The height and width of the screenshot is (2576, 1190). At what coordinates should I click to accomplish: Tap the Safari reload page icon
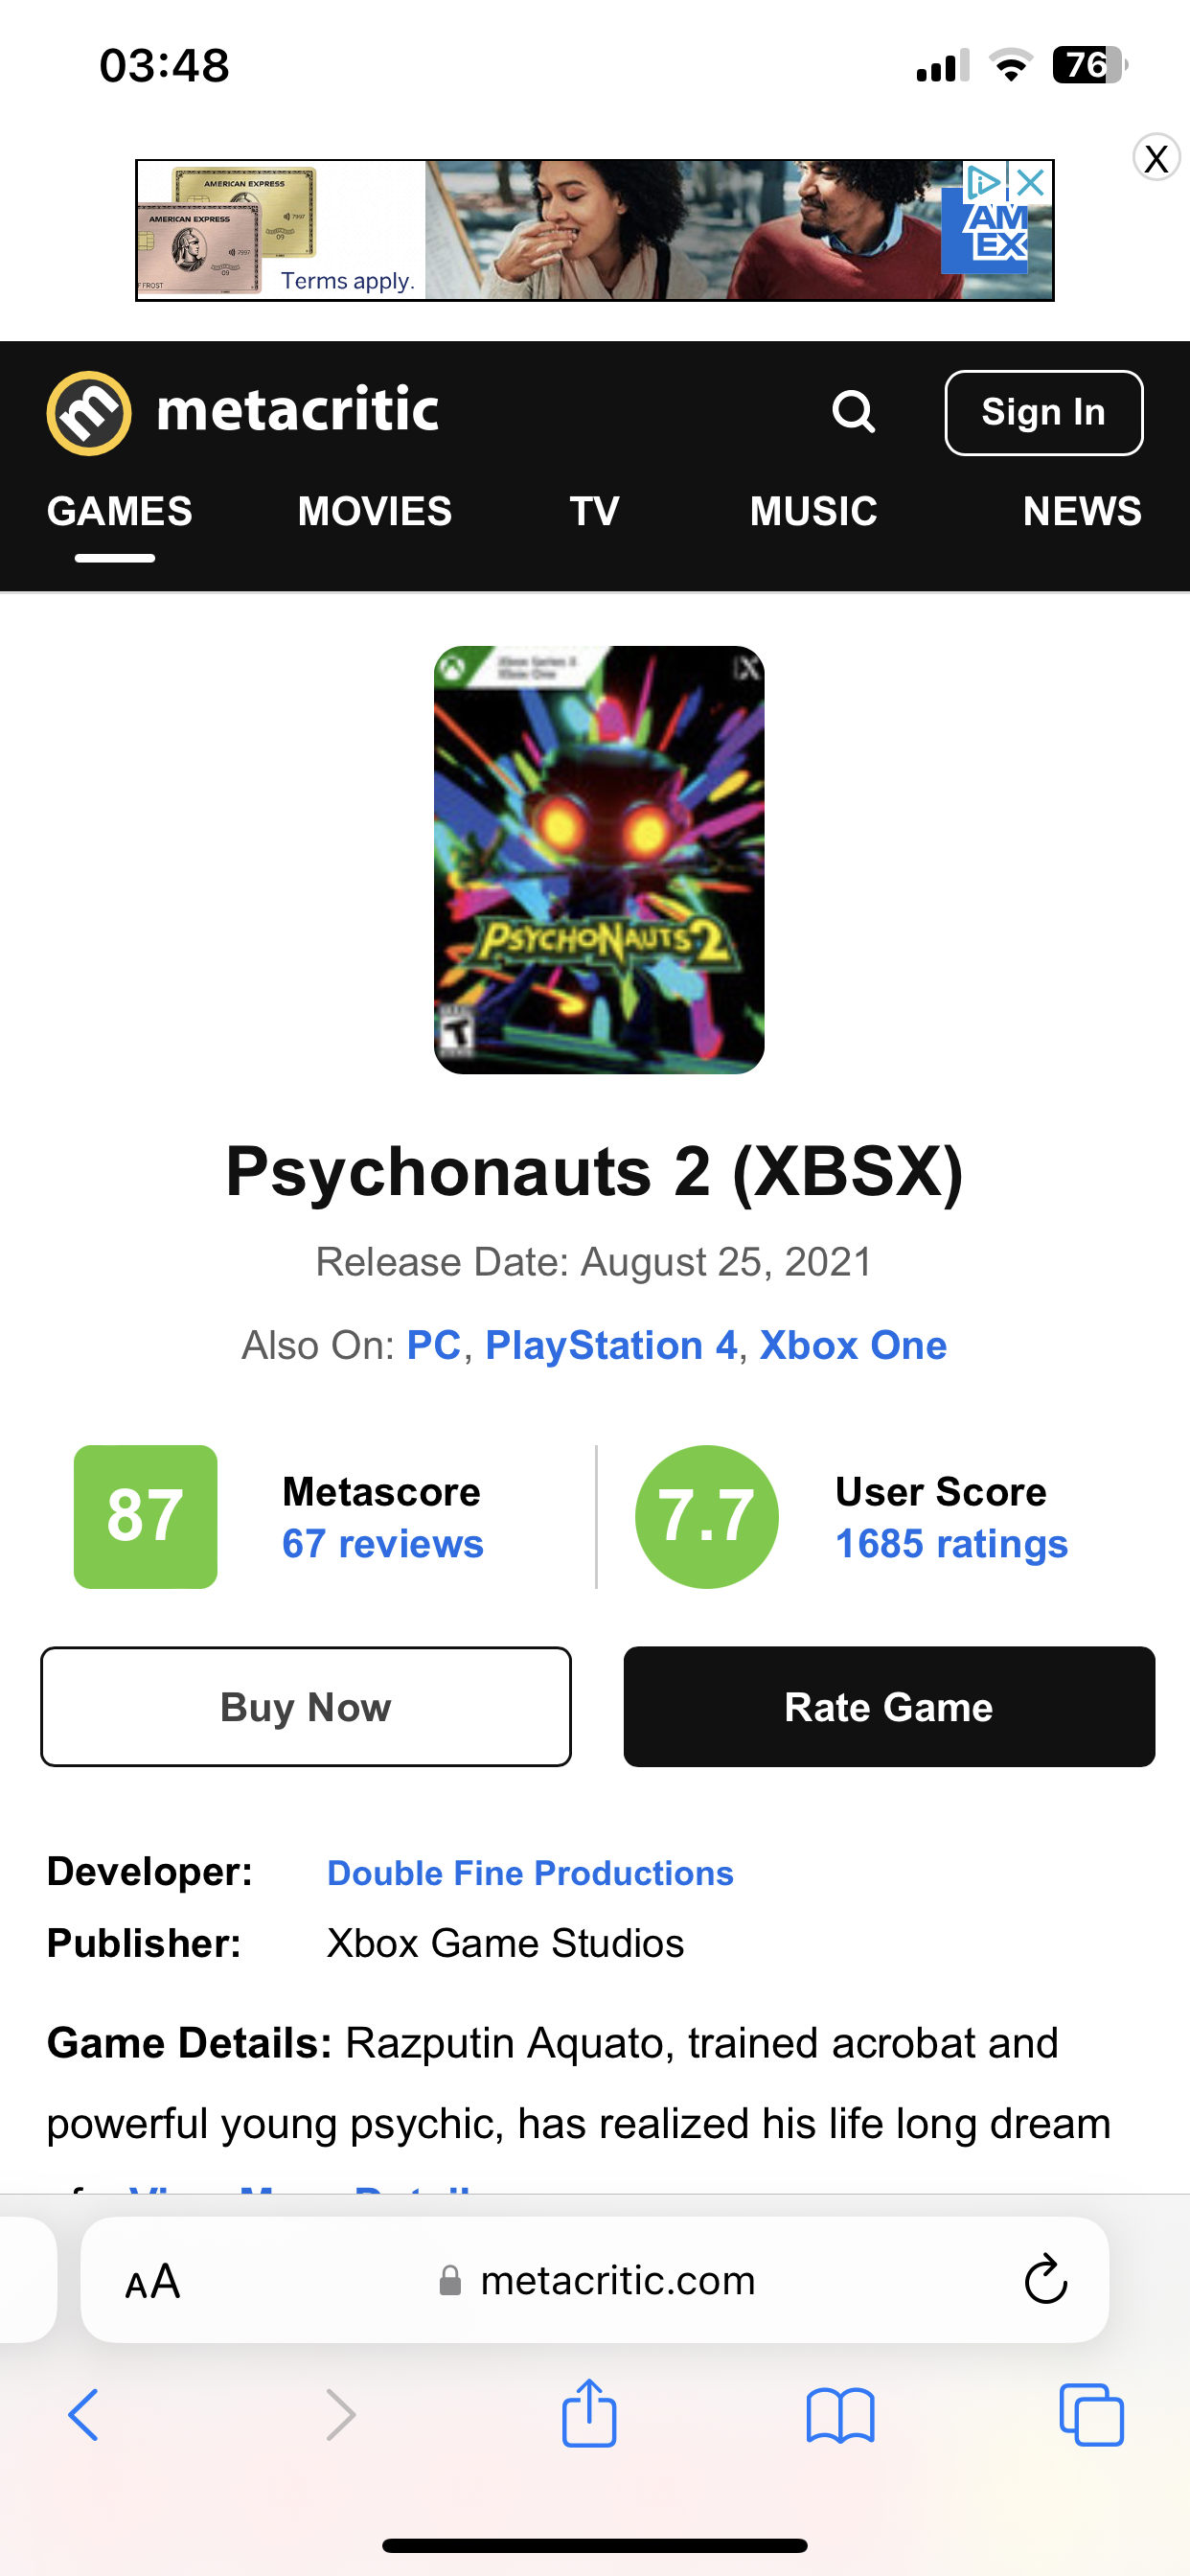click(1045, 2281)
